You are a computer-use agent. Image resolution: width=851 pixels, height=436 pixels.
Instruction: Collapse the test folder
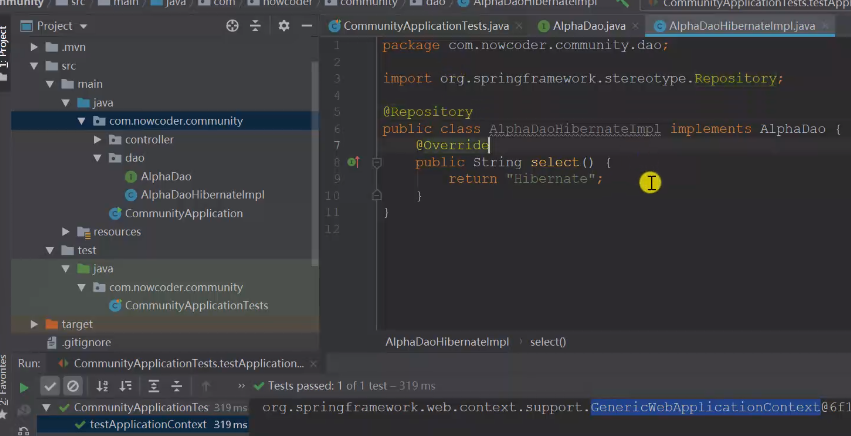click(x=50, y=250)
